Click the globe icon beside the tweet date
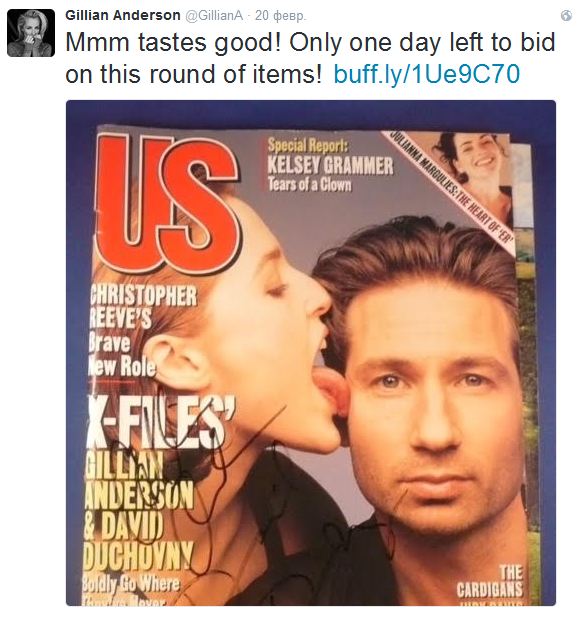 pos(566,16)
